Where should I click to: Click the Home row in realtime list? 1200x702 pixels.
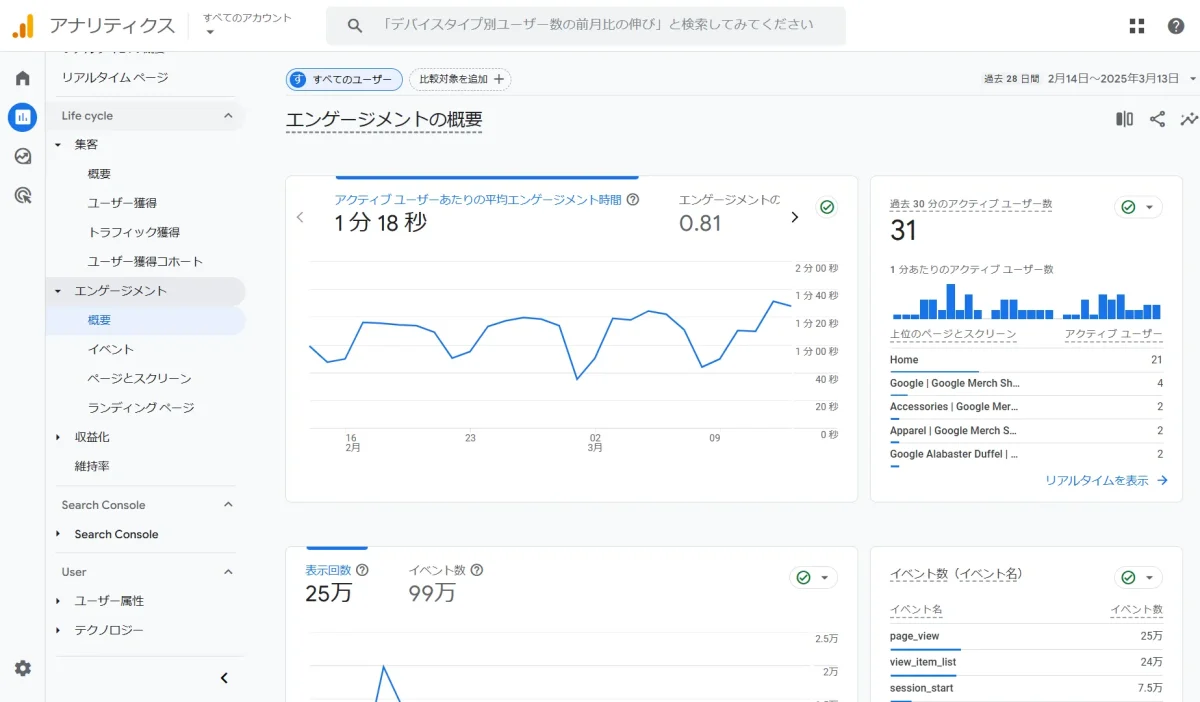[x=1026, y=360]
